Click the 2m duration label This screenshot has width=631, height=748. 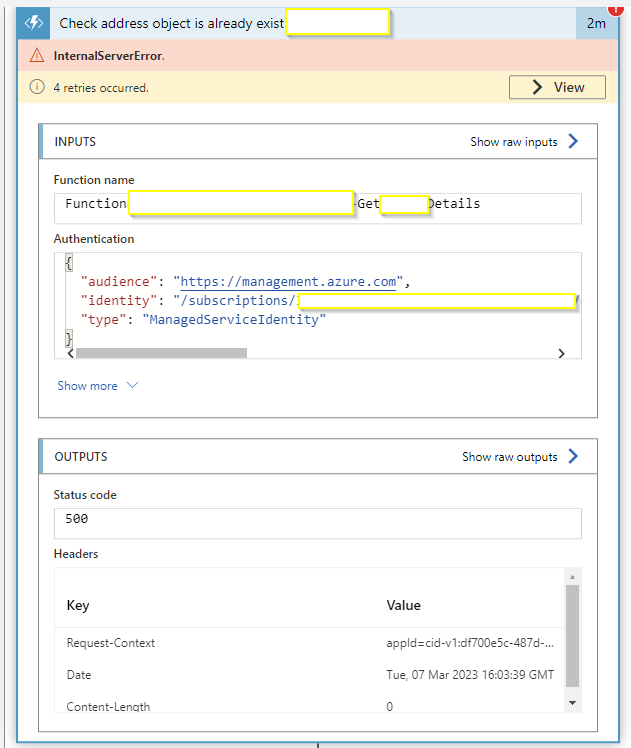point(596,23)
